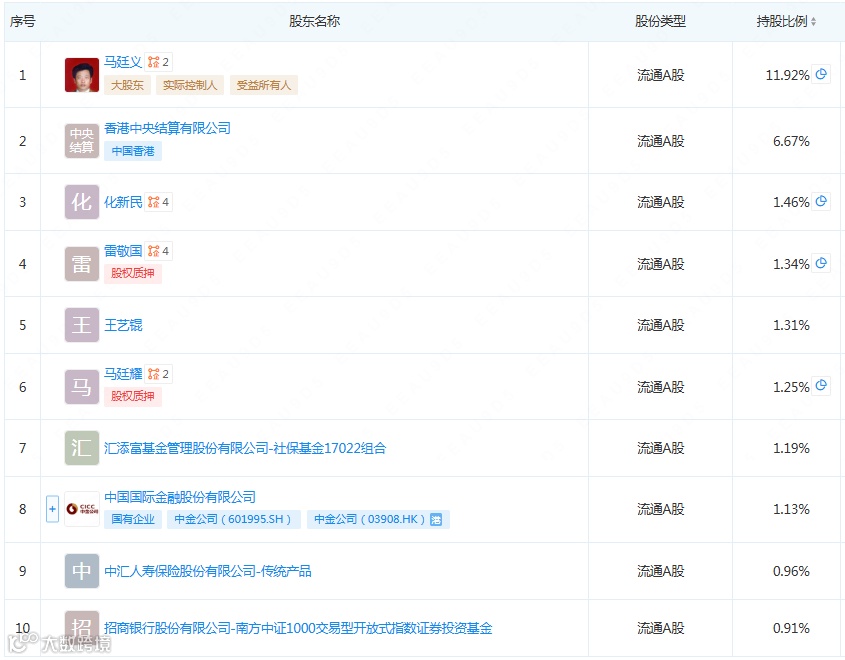Click the 股东名称 column header

(314, 22)
